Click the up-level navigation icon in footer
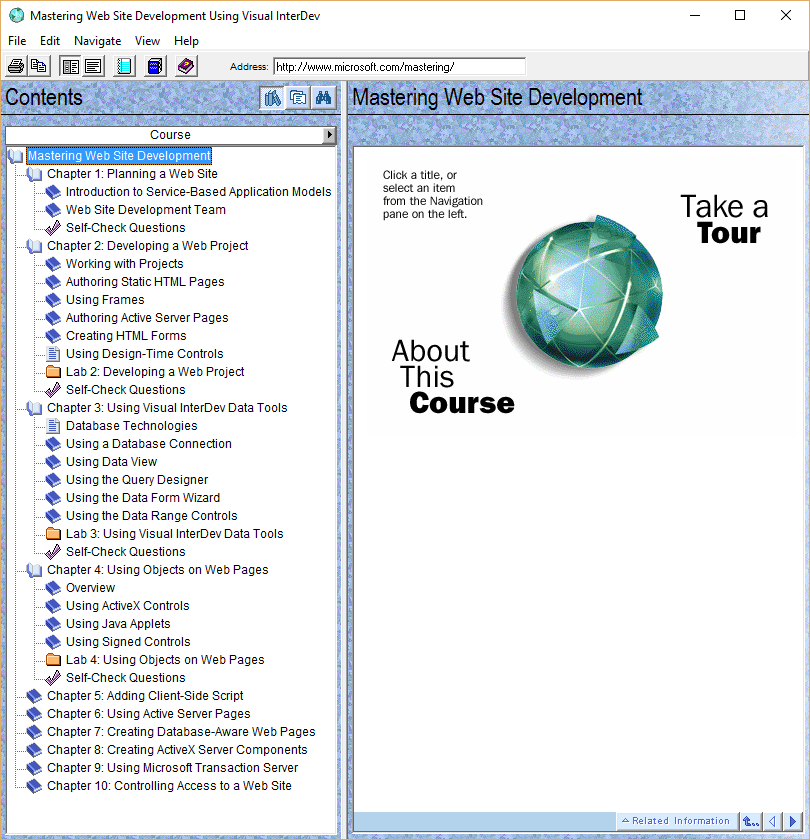This screenshot has height=840, width=810. pyautogui.click(x=751, y=821)
